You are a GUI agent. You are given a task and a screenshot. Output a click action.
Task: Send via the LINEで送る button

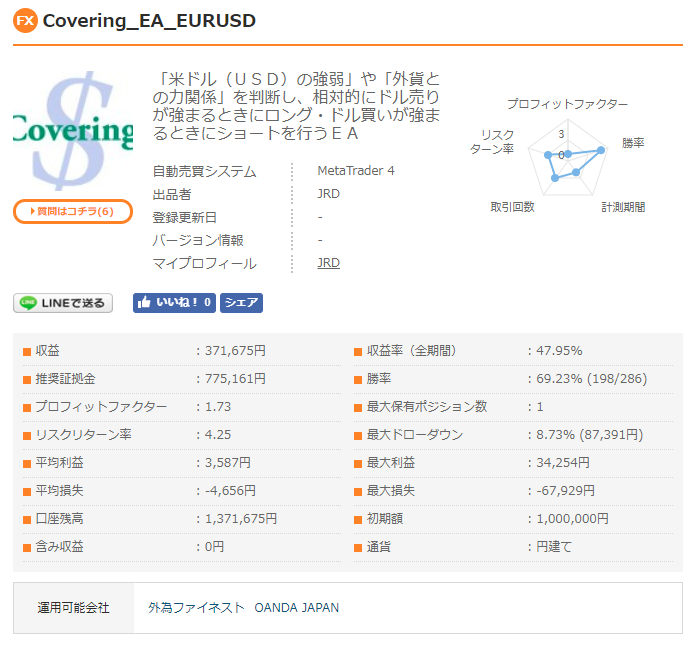coord(63,303)
